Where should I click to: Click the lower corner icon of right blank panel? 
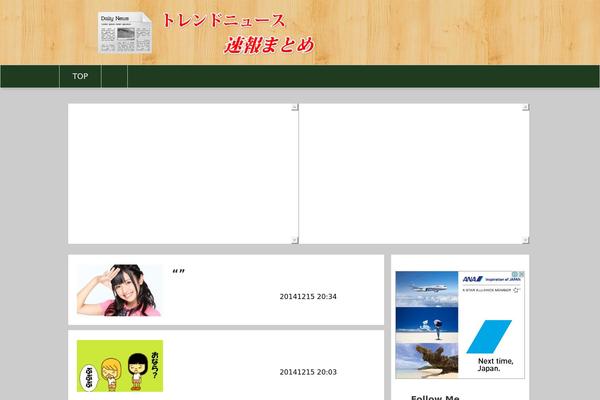526,240
